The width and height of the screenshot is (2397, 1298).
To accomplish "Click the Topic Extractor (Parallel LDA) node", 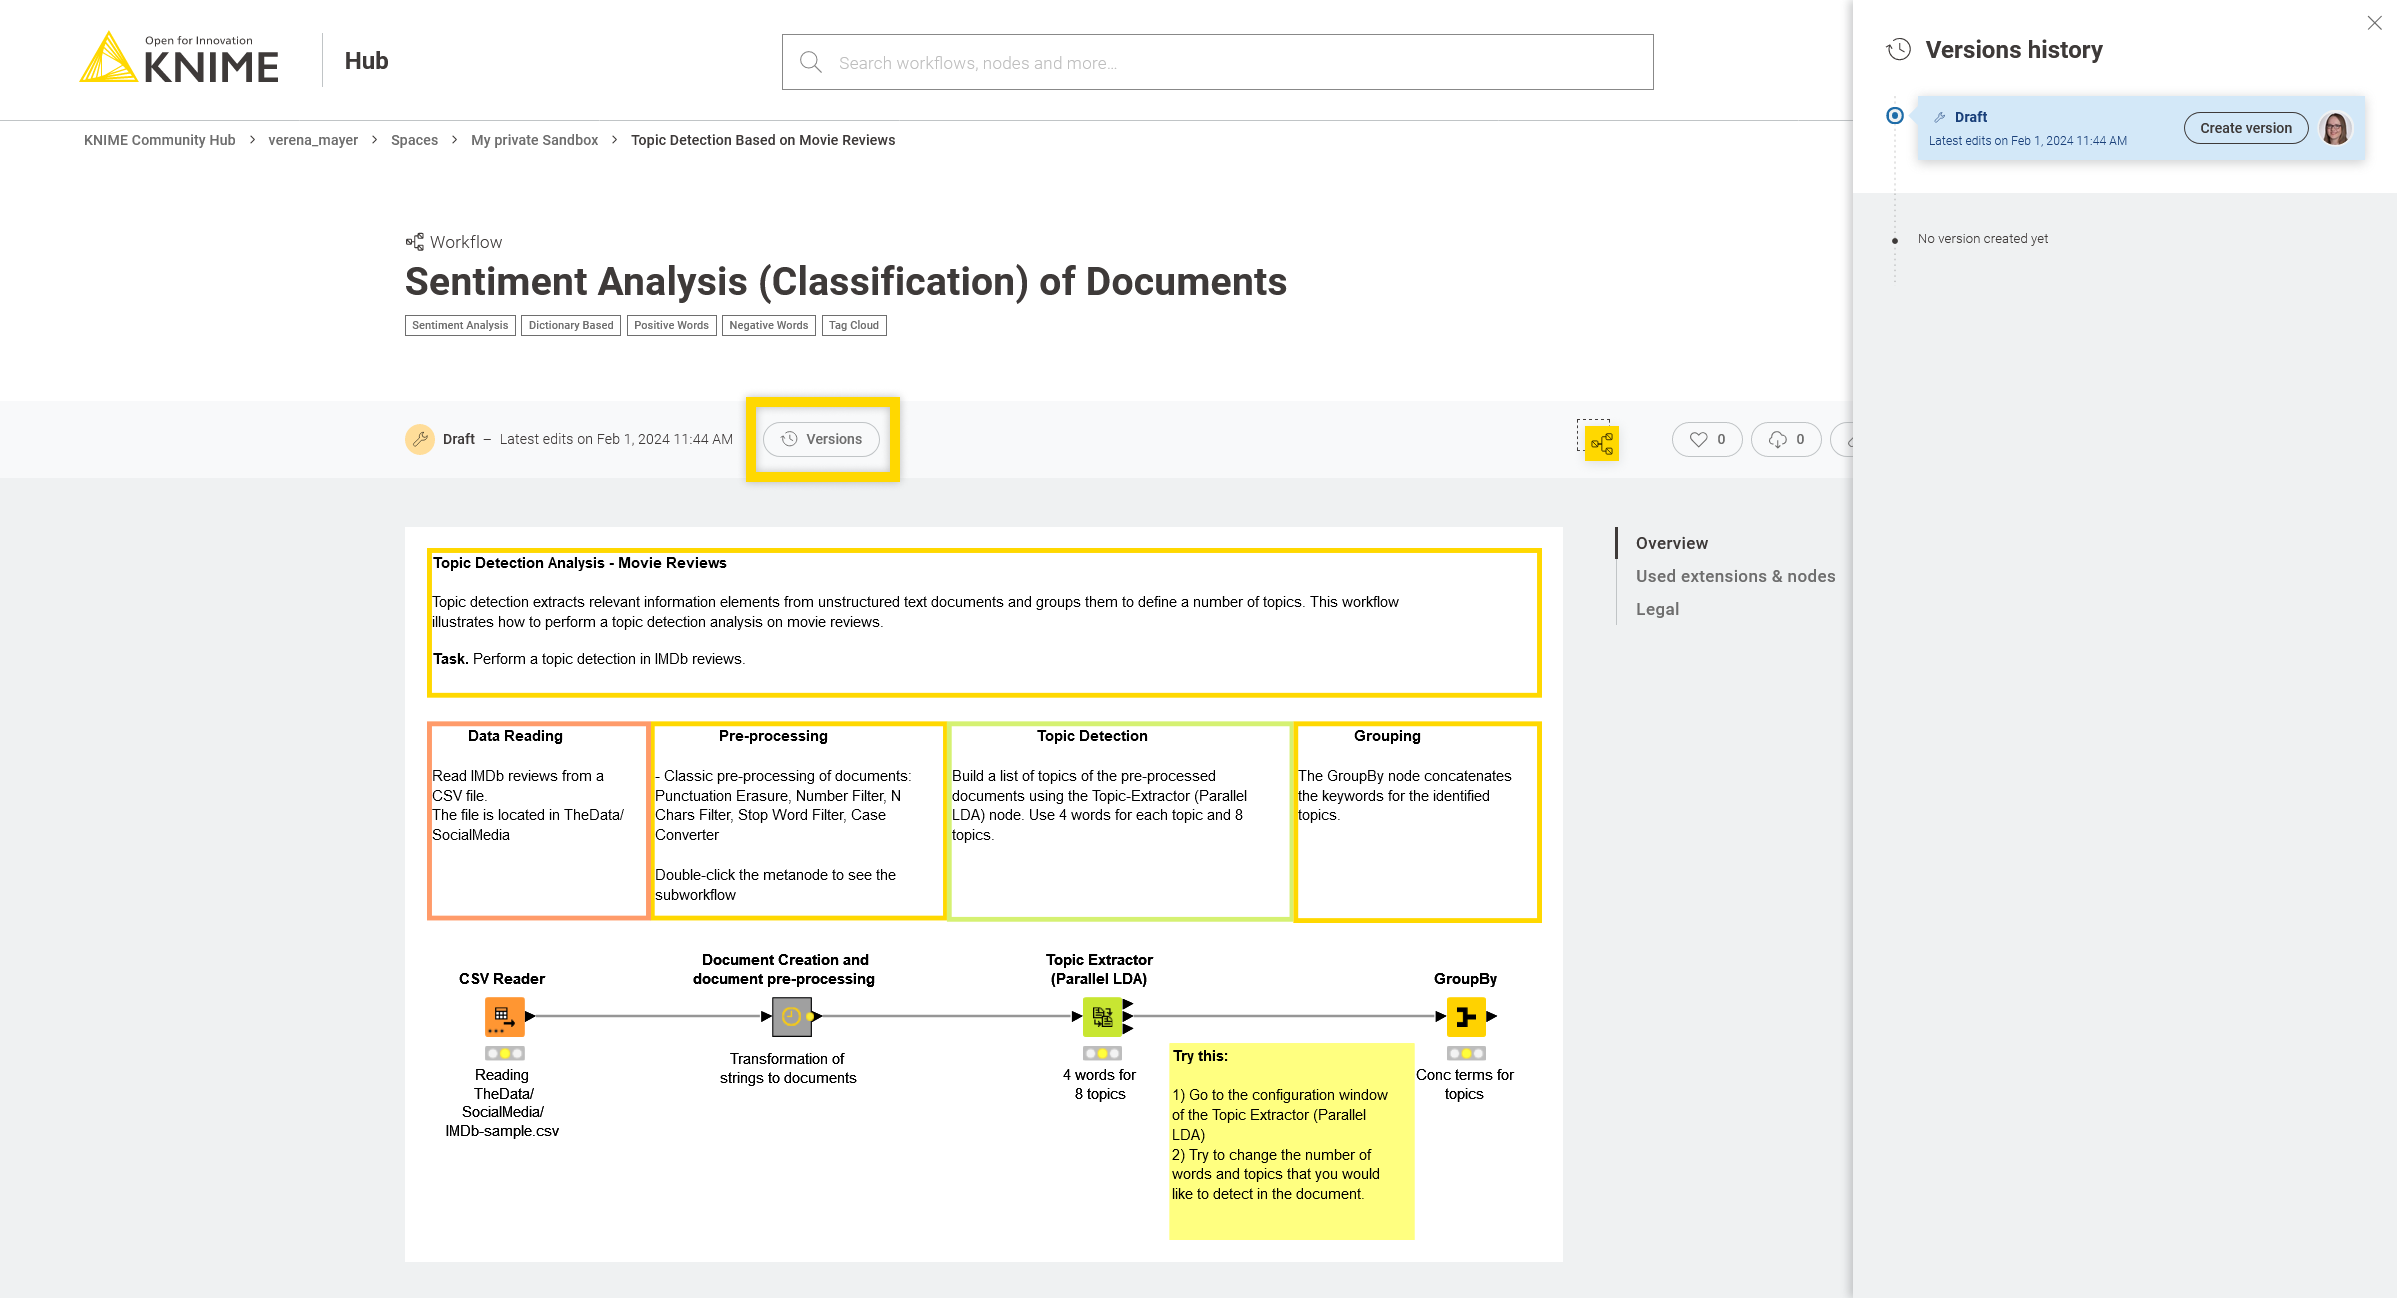I will point(1102,1017).
